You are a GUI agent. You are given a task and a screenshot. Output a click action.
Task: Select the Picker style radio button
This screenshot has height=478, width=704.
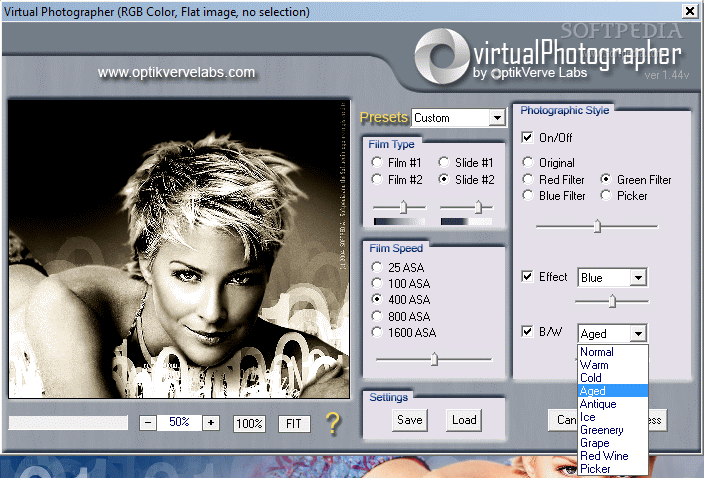[606, 196]
